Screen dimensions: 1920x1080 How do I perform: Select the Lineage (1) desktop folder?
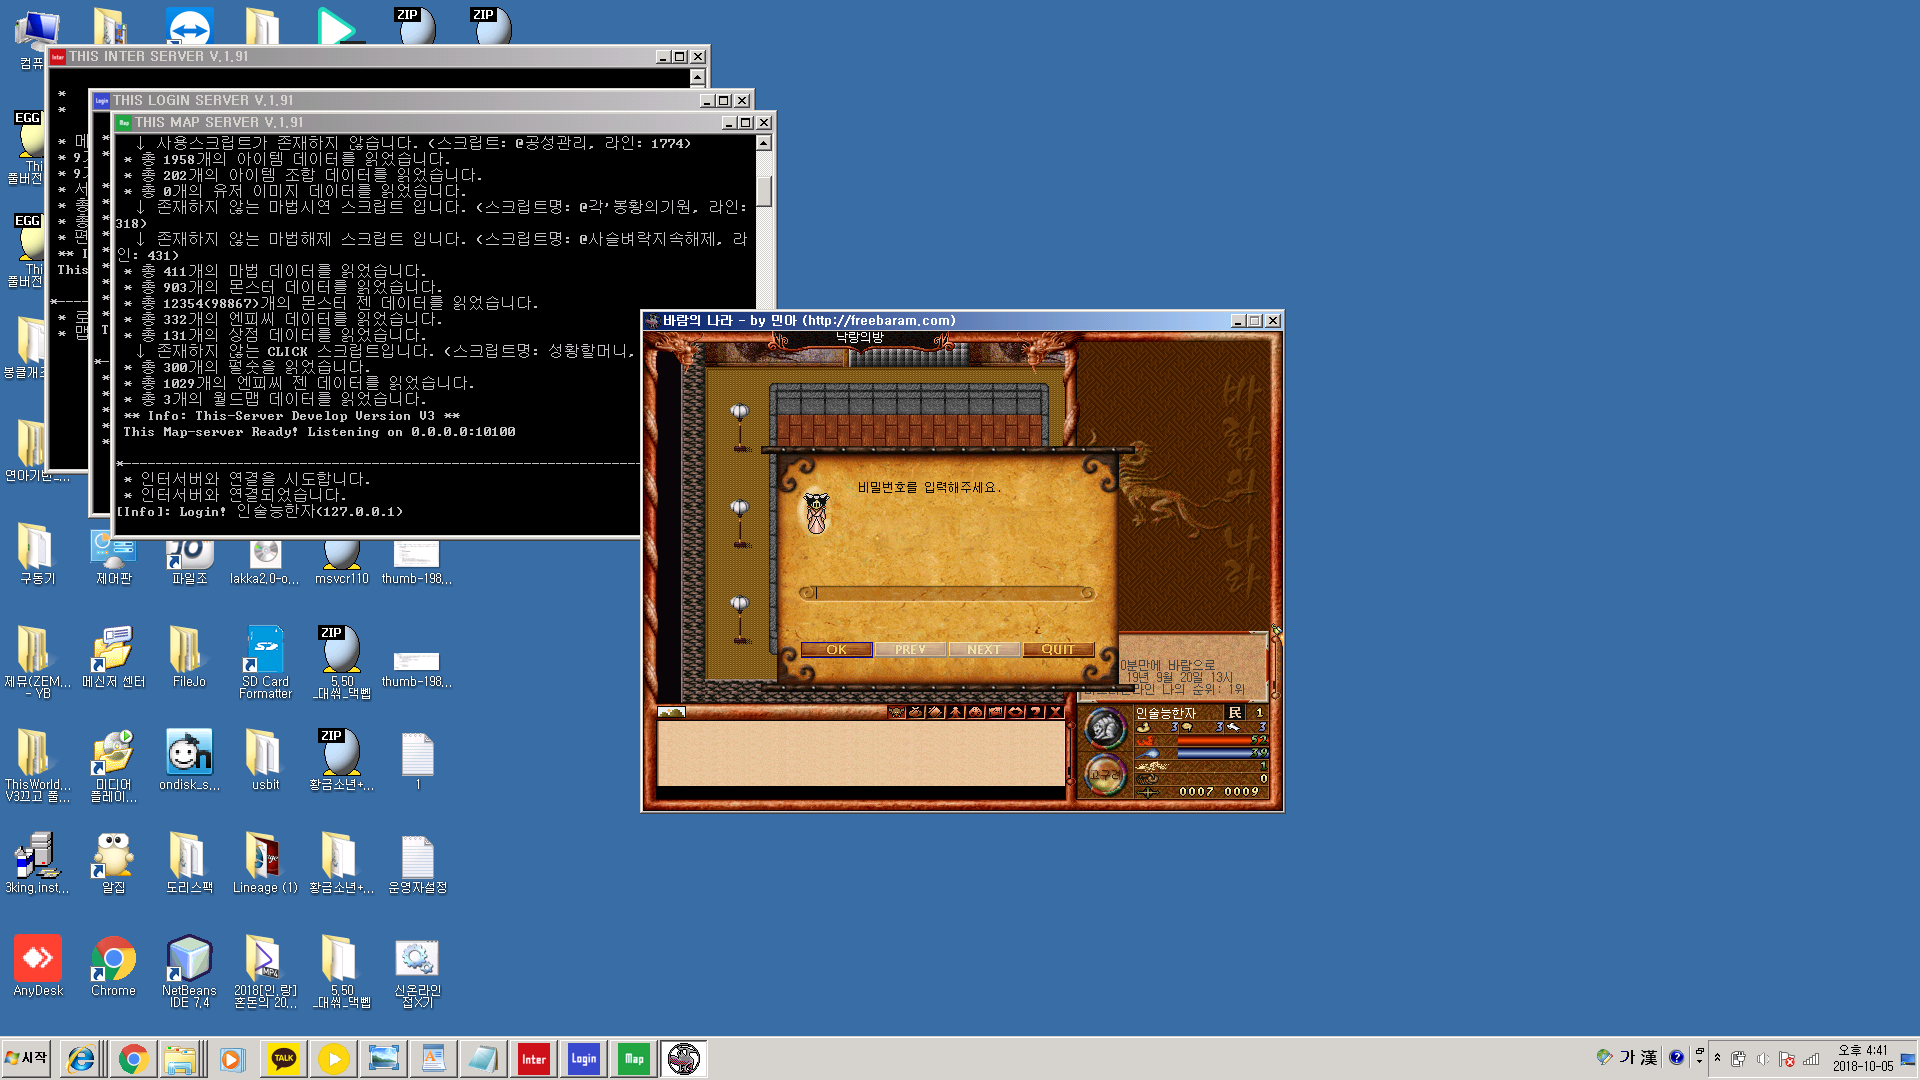click(x=265, y=863)
